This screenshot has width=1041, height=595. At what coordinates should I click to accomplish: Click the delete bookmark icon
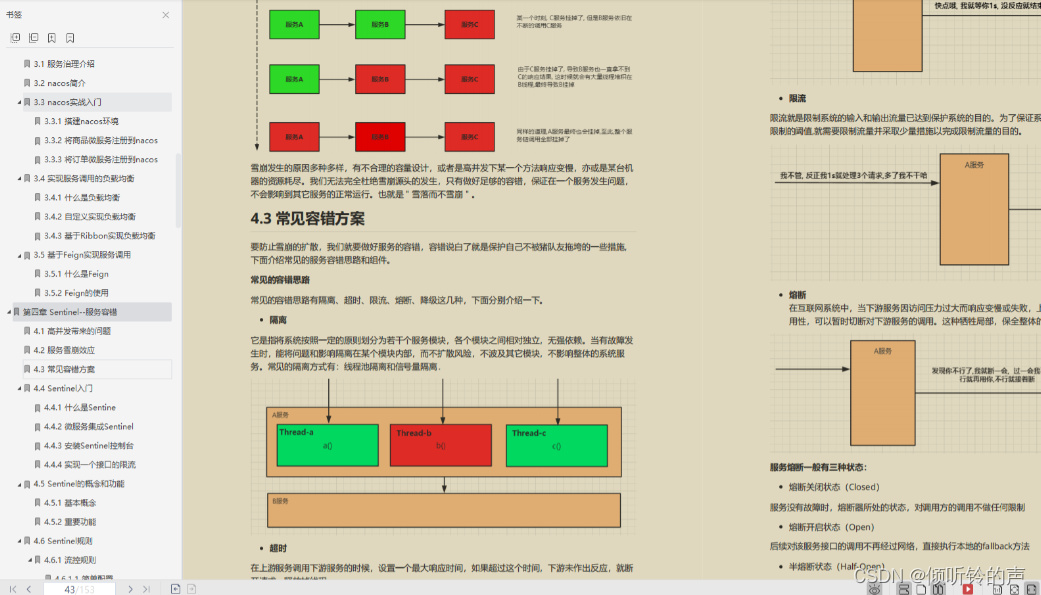pyautogui.click(x=70, y=38)
